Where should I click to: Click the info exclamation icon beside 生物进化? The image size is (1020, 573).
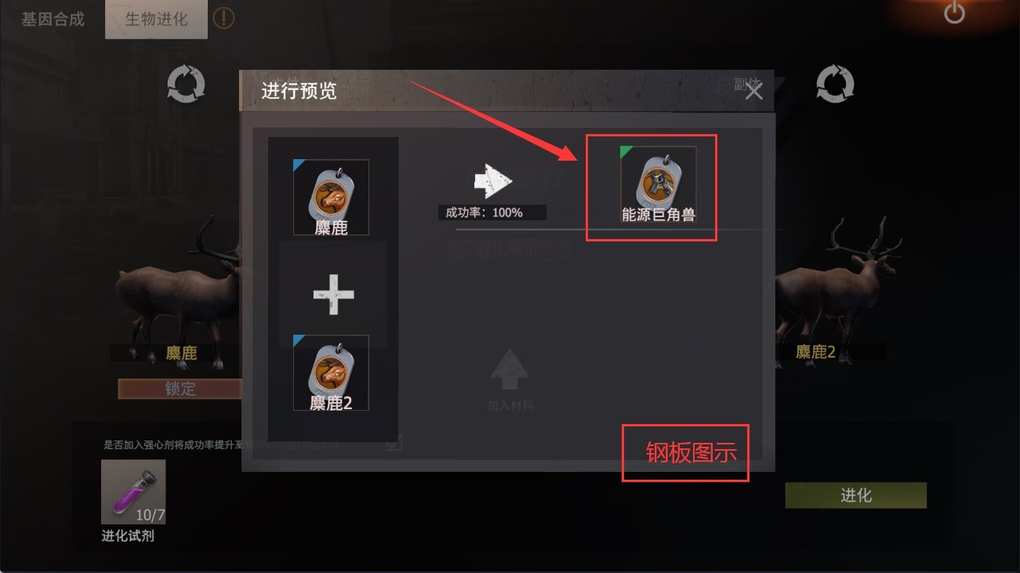223,18
